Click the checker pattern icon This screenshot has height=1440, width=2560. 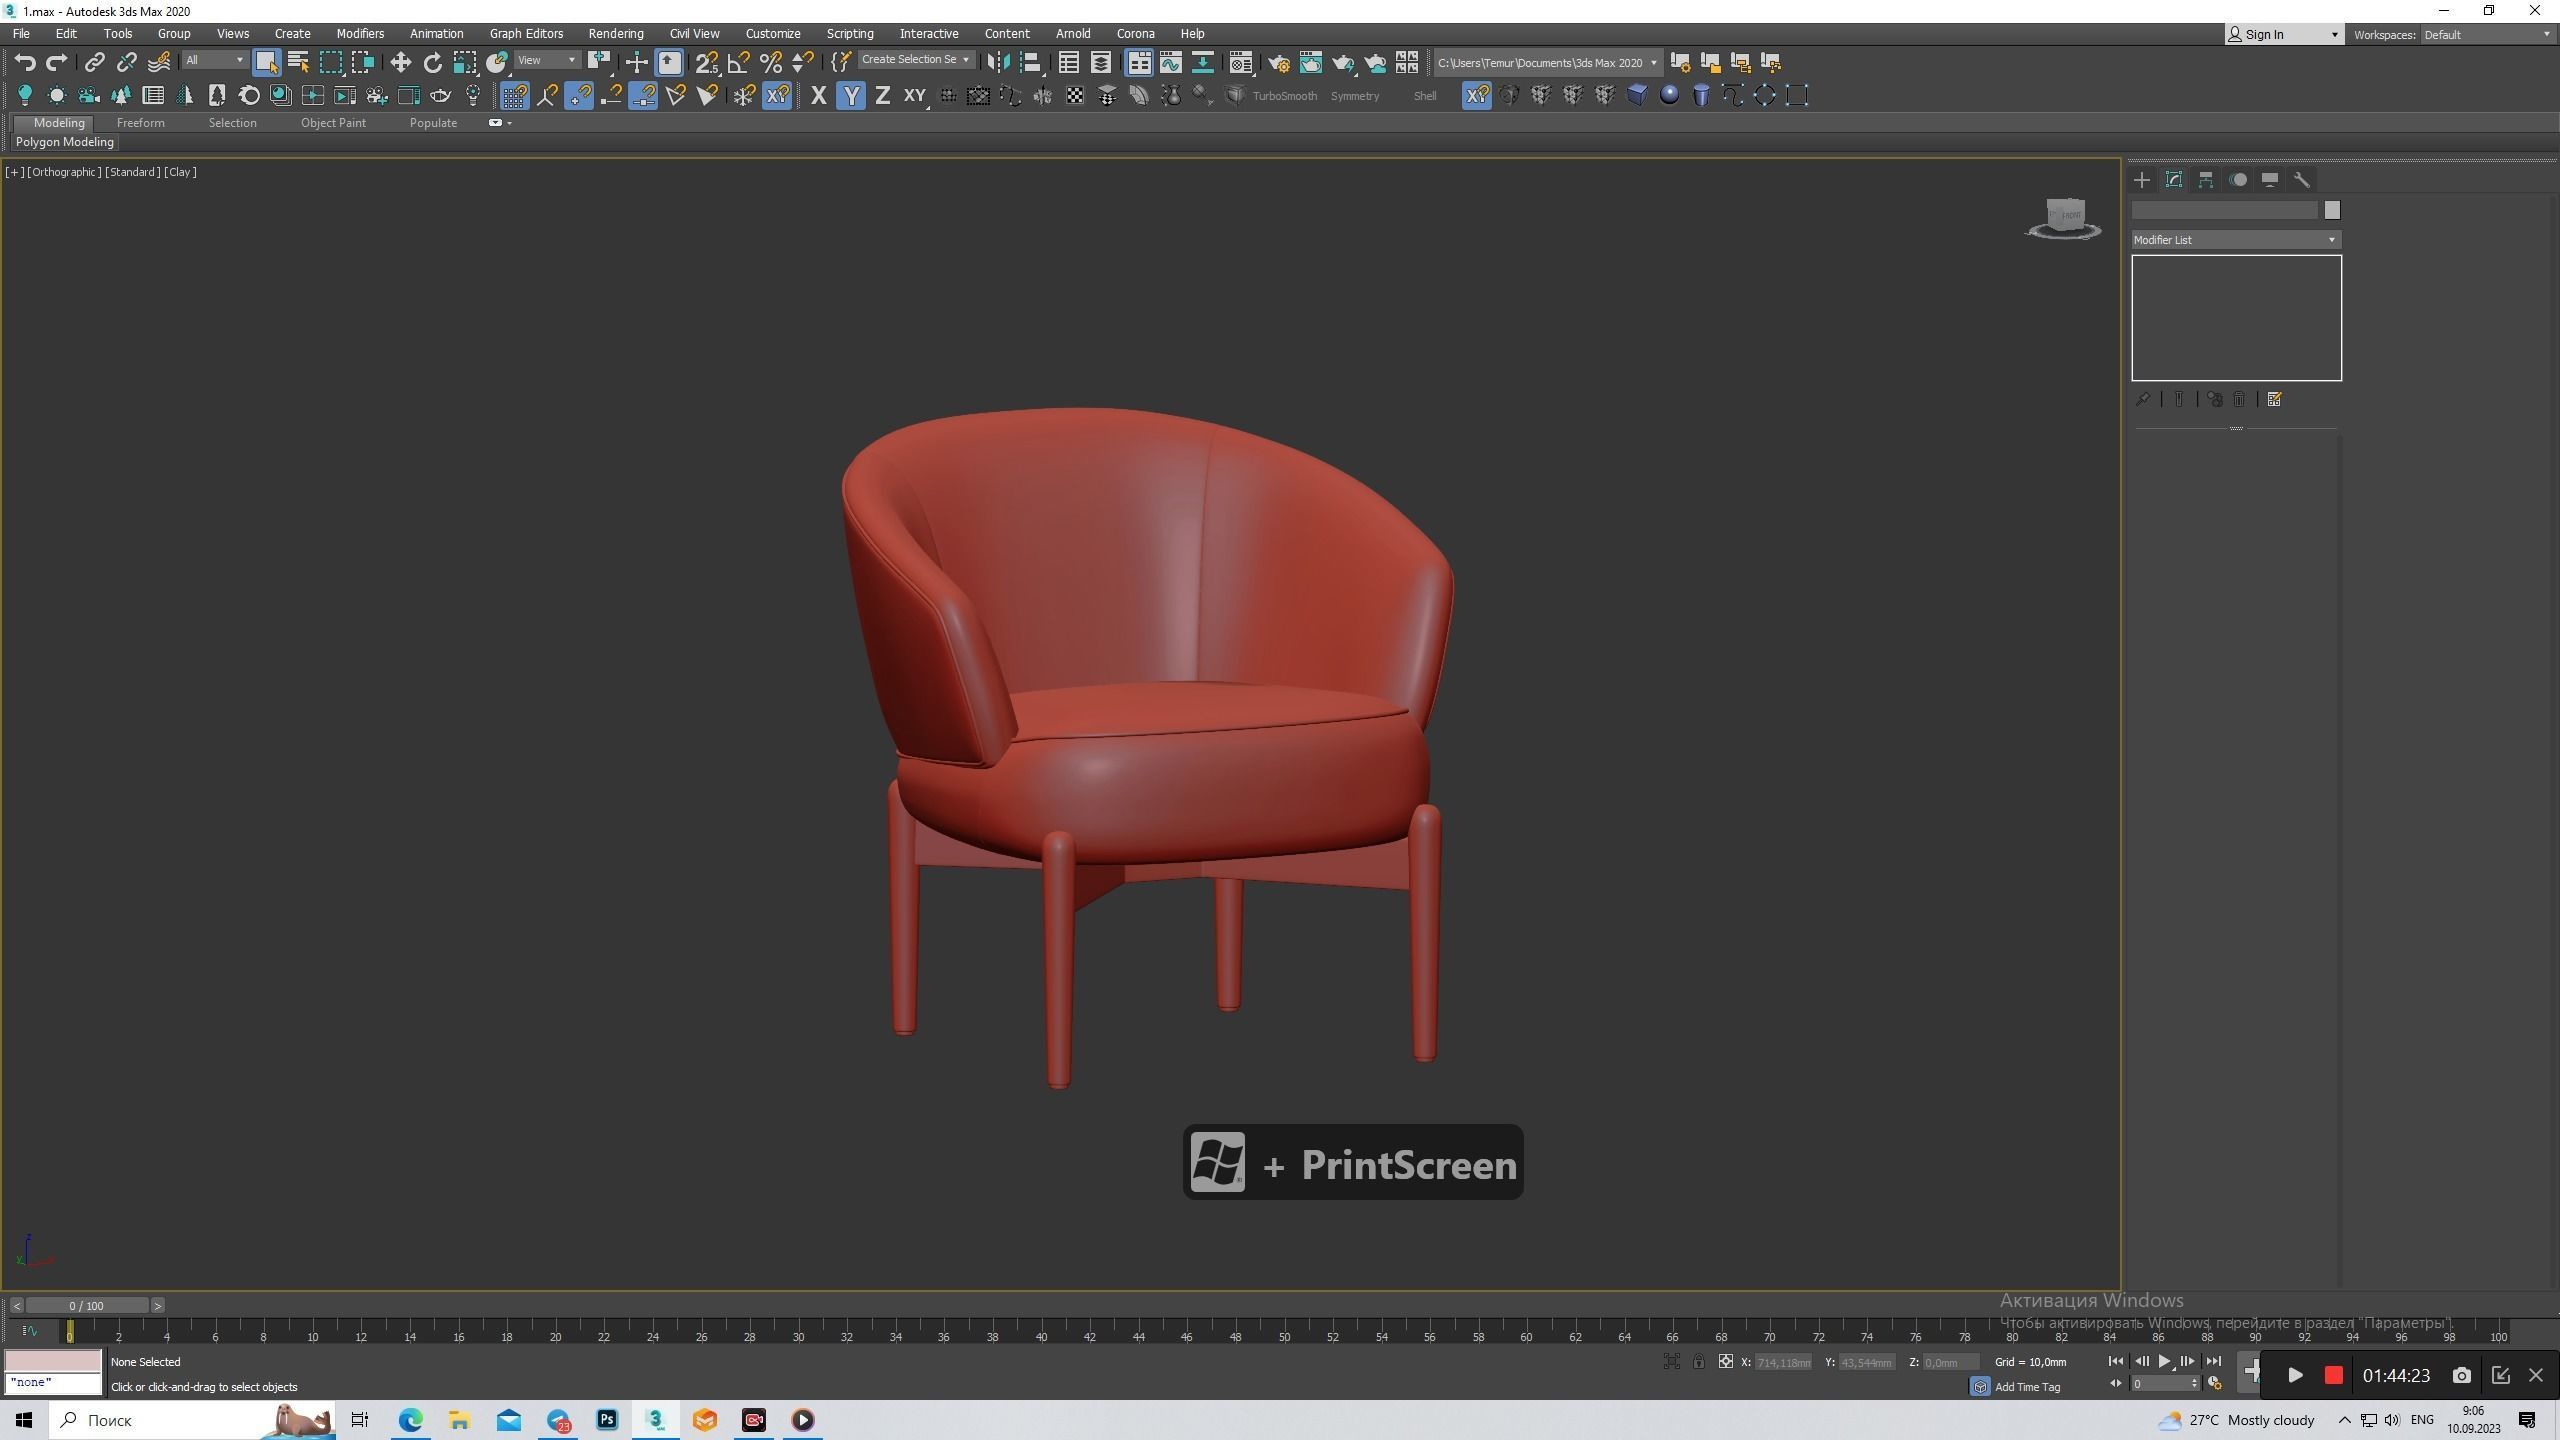(x=1075, y=95)
